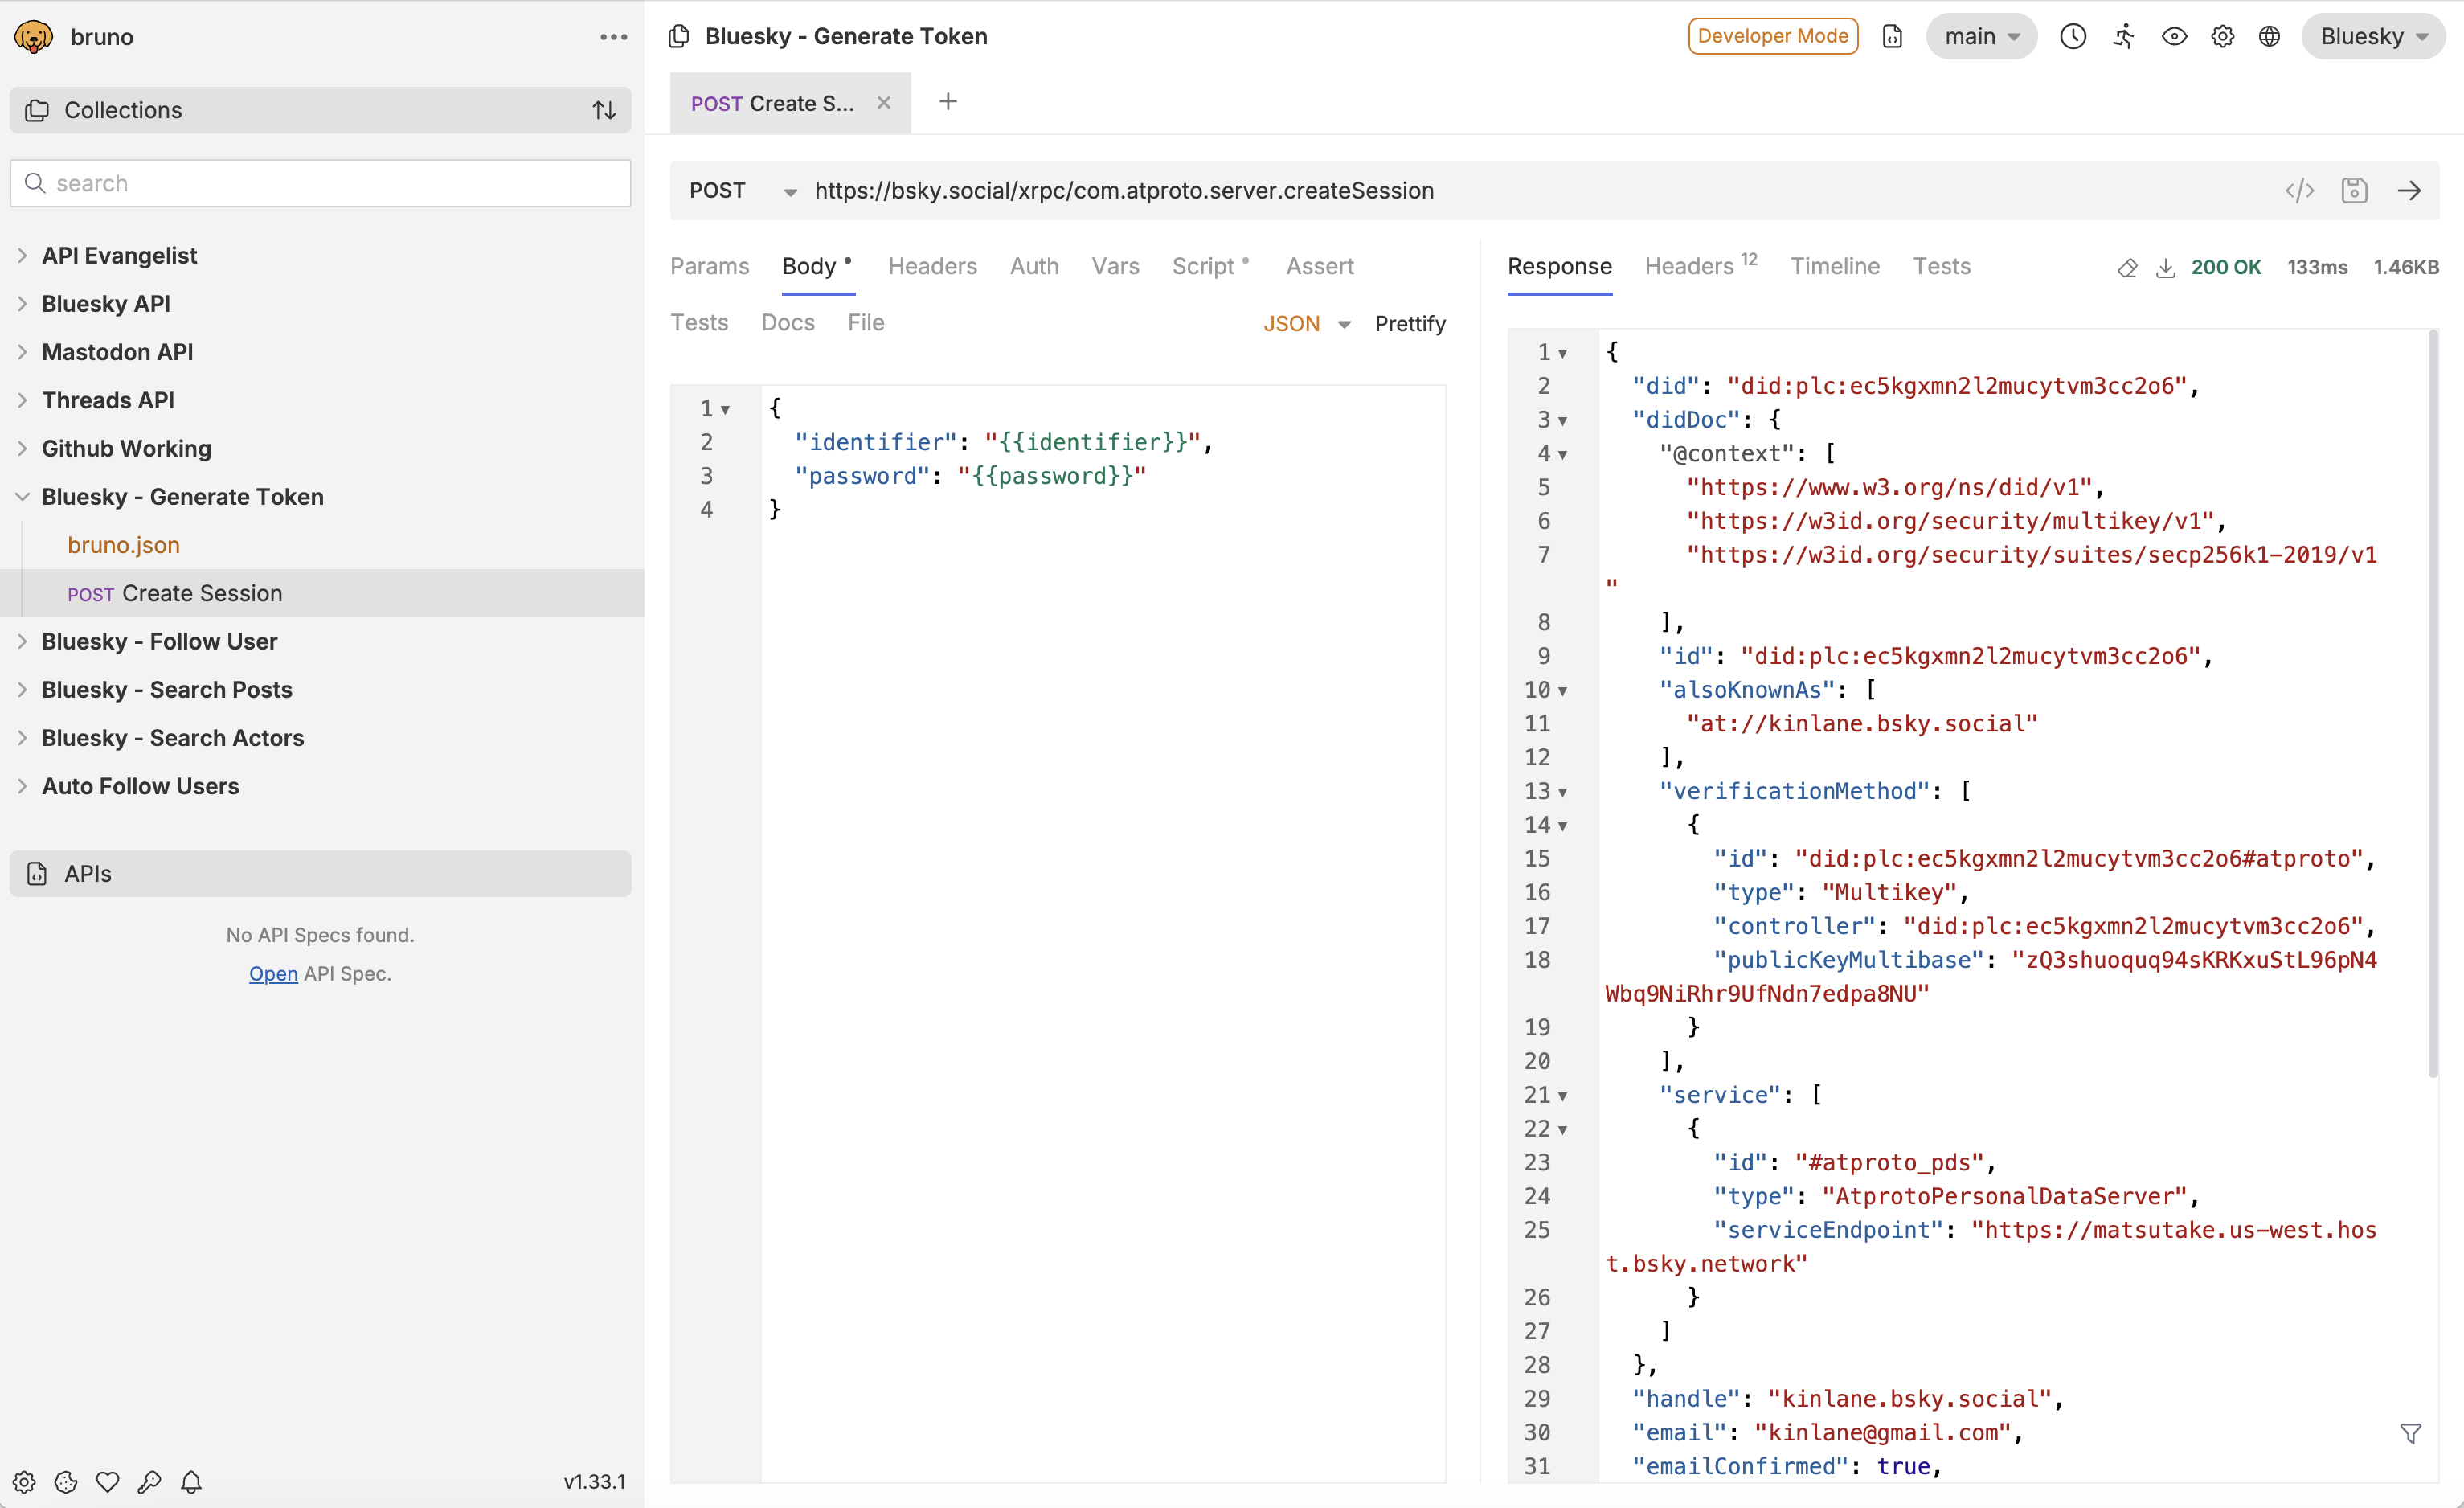Open notifications via the bell icon
This screenshot has height=1508, width=2464.
[x=191, y=1482]
